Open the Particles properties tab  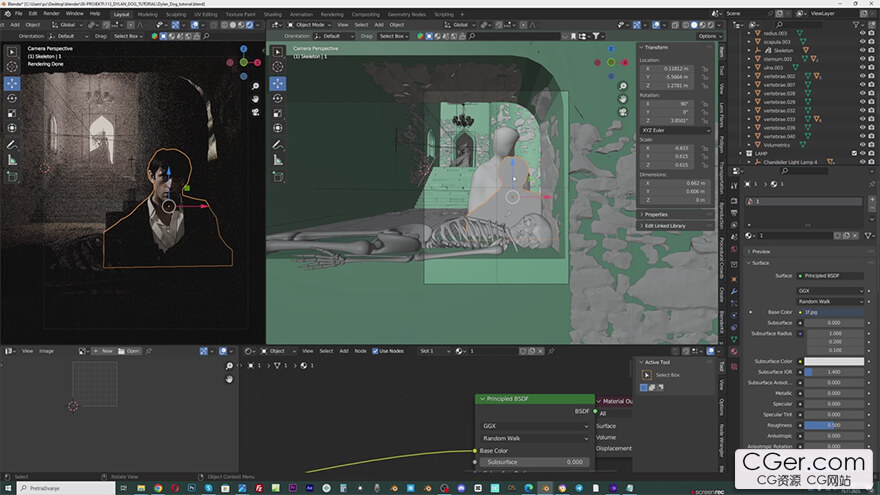[x=734, y=303]
